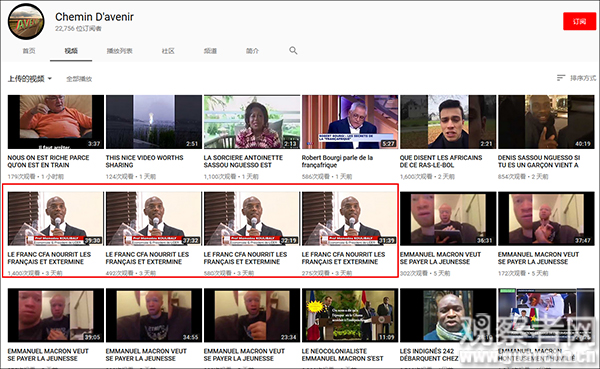Open the 3:37 video thumbnail

click(55, 122)
